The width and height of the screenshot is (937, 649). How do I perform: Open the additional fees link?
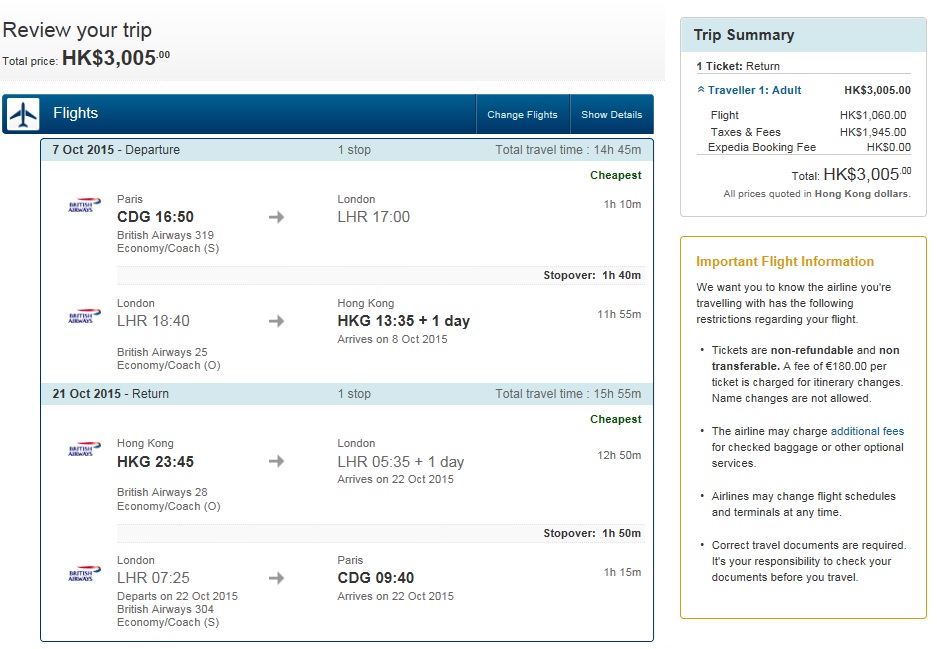(x=867, y=431)
